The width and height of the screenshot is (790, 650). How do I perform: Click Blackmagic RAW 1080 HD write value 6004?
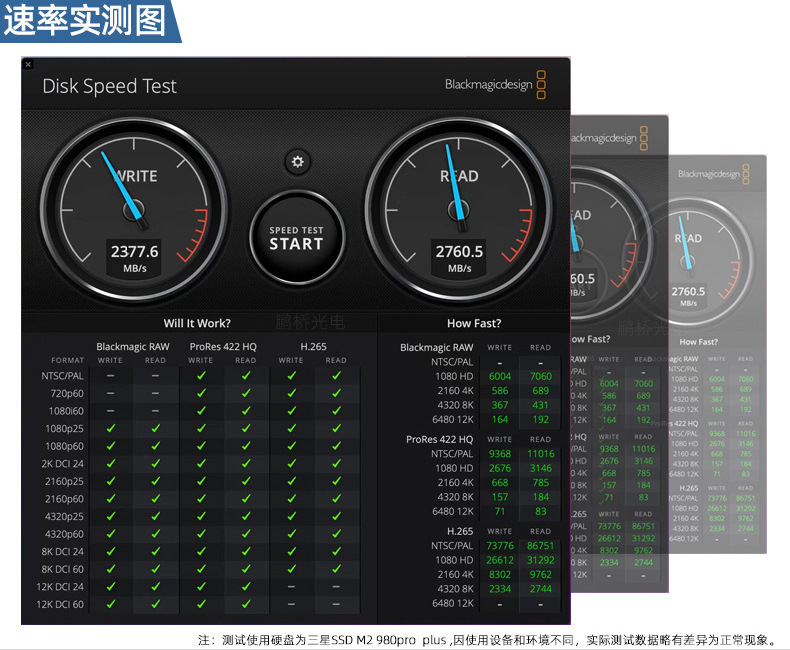coord(500,376)
